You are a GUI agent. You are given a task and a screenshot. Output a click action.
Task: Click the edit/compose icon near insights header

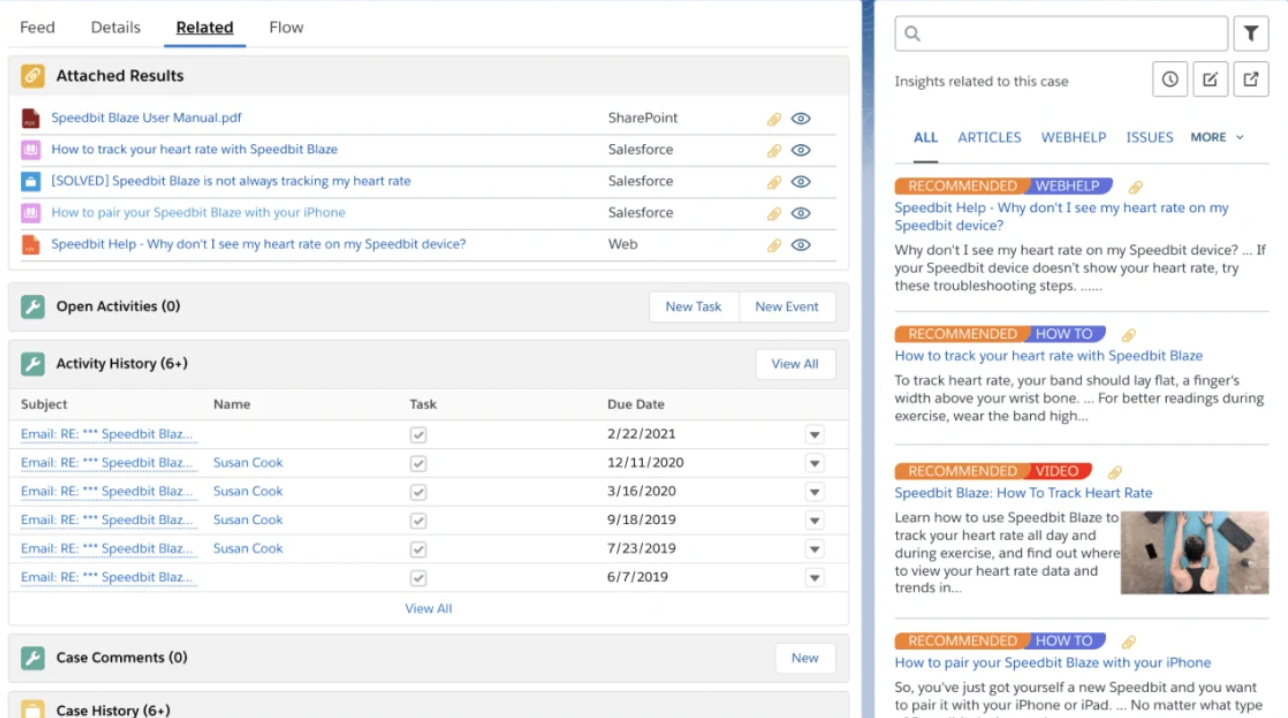(1210, 79)
